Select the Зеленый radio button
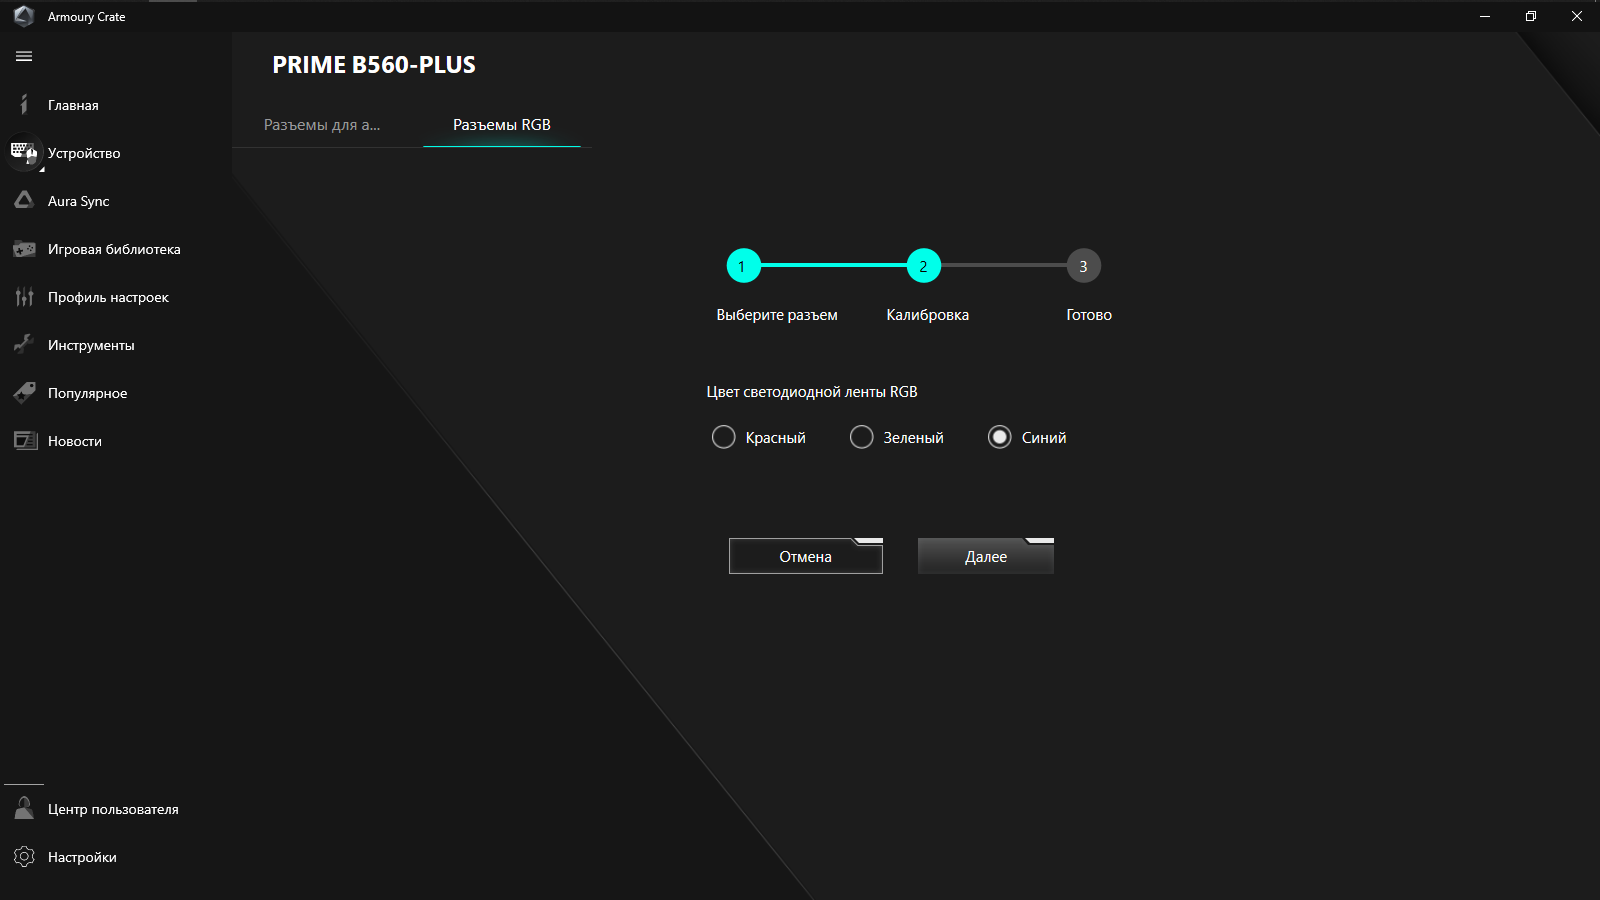Screen dimensions: 1600x900 (x=861, y=437)
